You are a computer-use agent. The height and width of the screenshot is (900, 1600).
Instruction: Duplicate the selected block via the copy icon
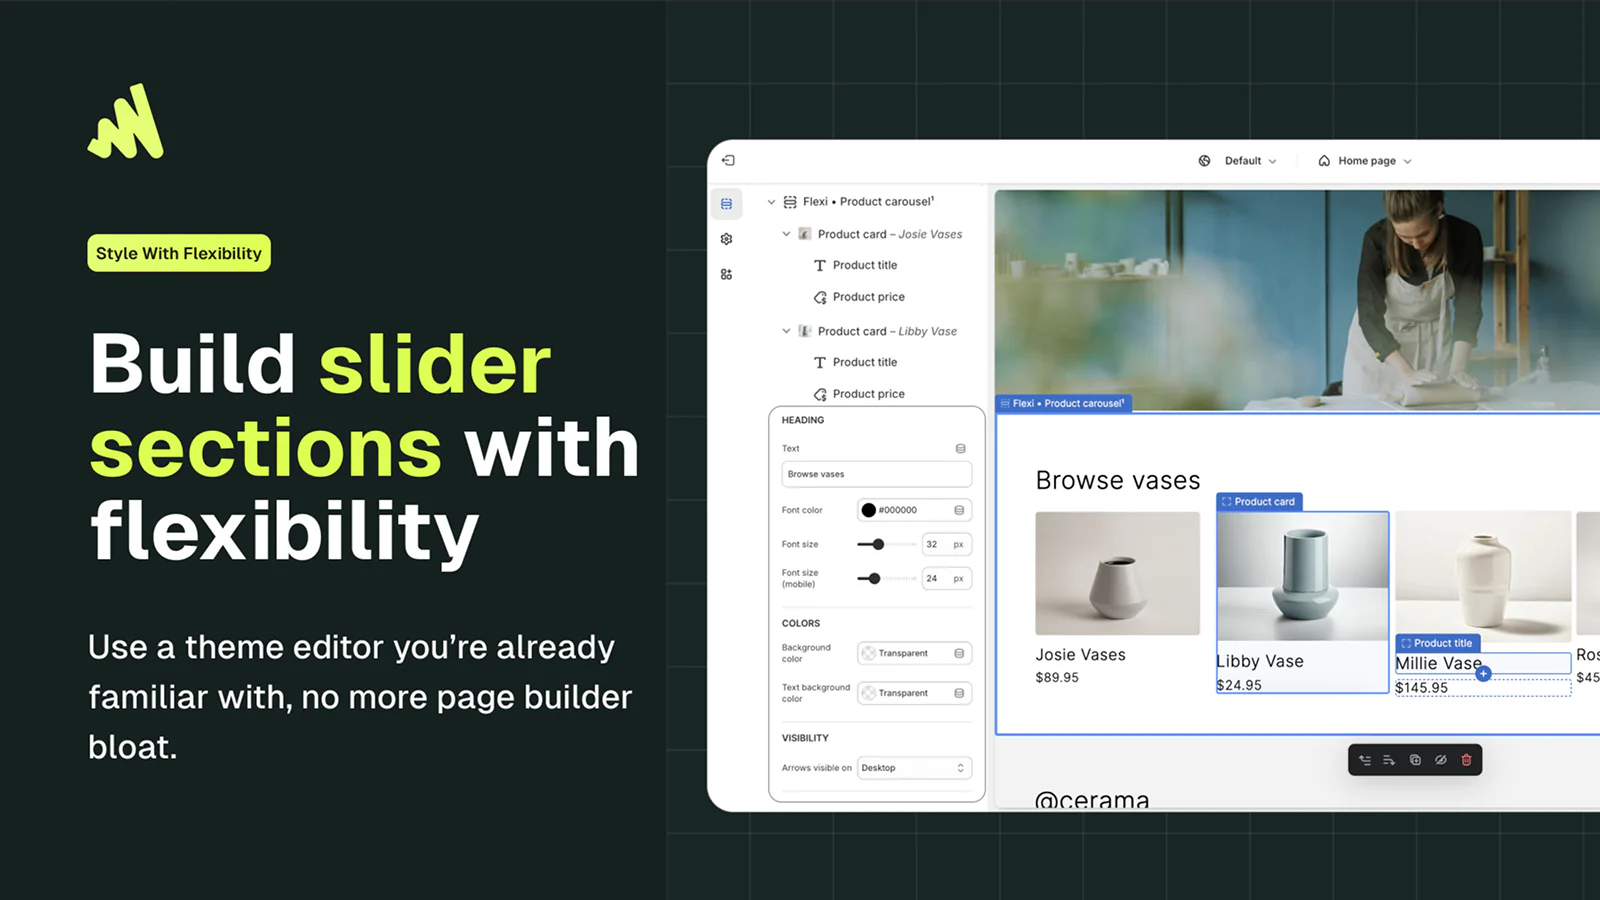click(x=1415, y=760)
